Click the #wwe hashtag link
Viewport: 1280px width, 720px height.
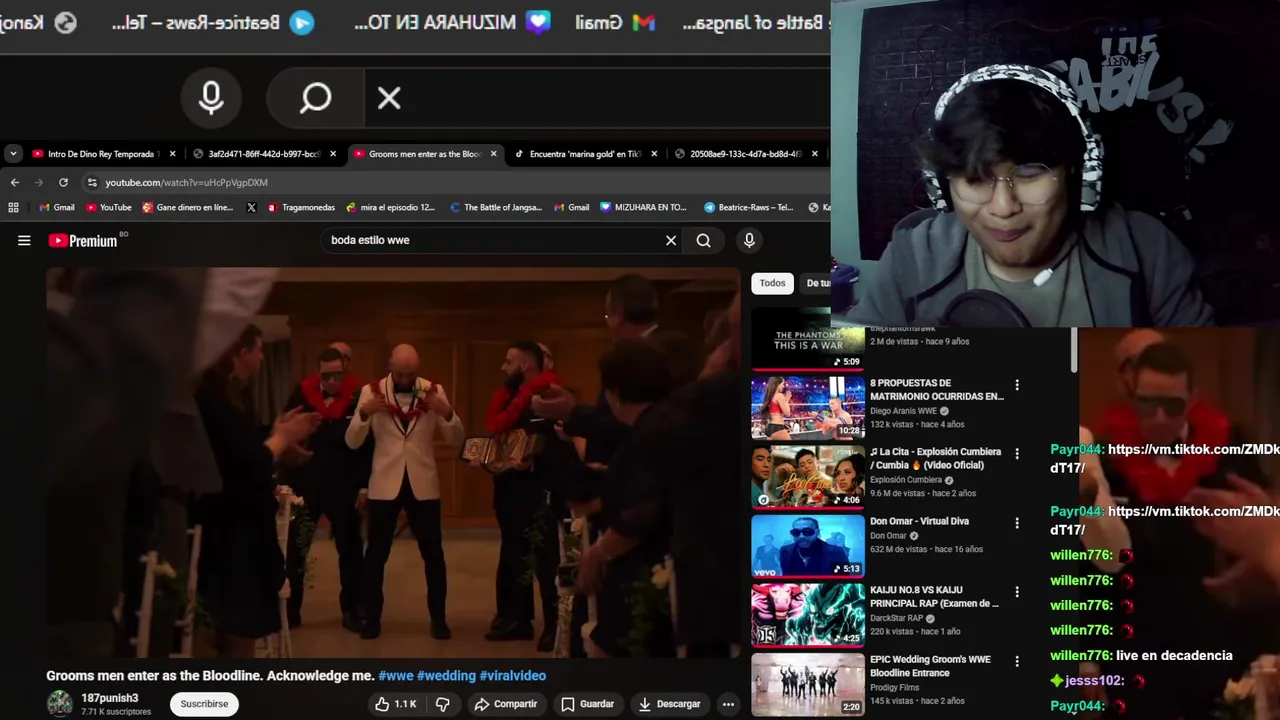coord(395,676)
